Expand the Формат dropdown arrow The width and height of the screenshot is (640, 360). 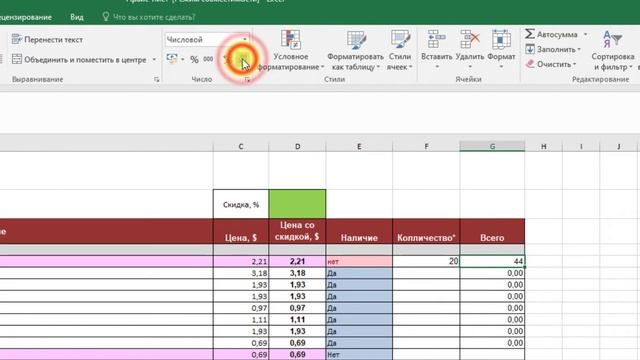pyautogui.click(x=501, y=67)
